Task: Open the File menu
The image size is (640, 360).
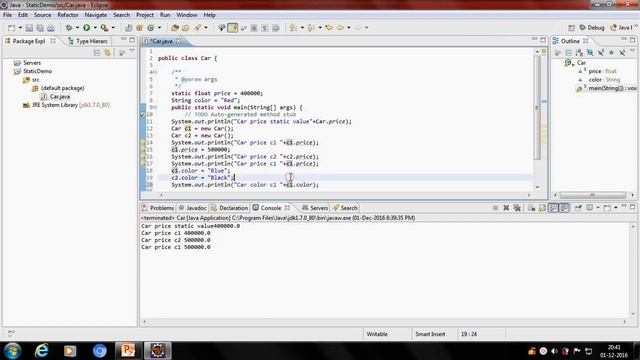Action: click(7, 15)
